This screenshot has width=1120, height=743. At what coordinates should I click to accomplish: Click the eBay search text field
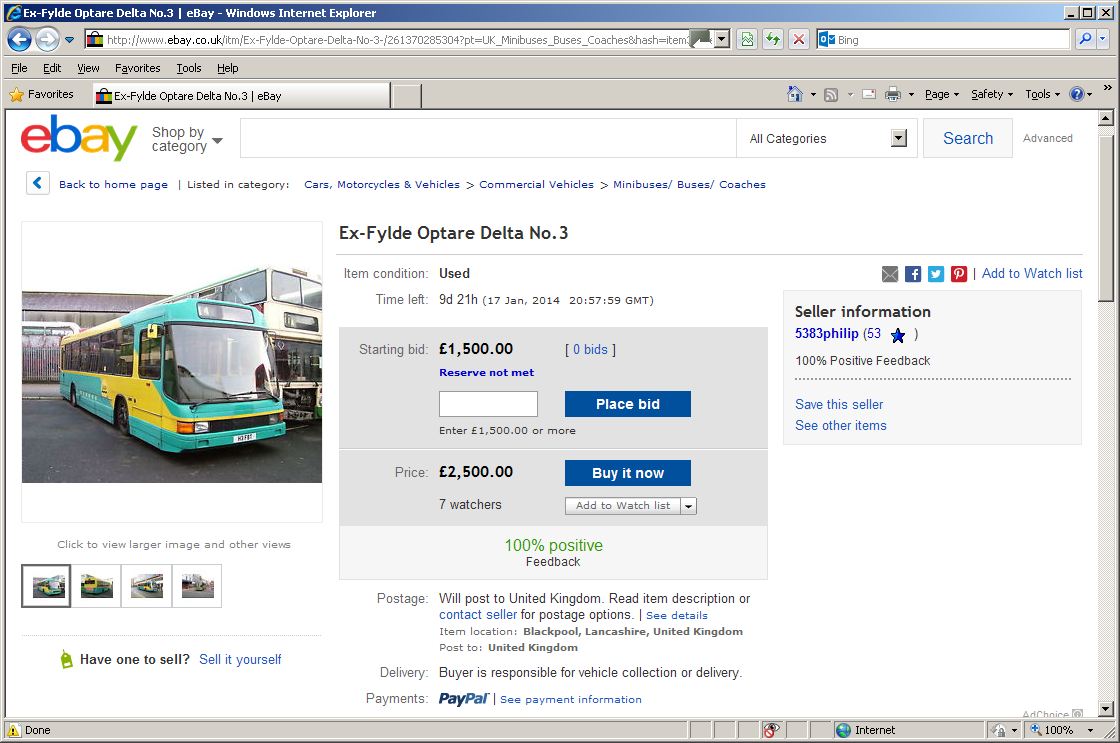pos(488,139)
